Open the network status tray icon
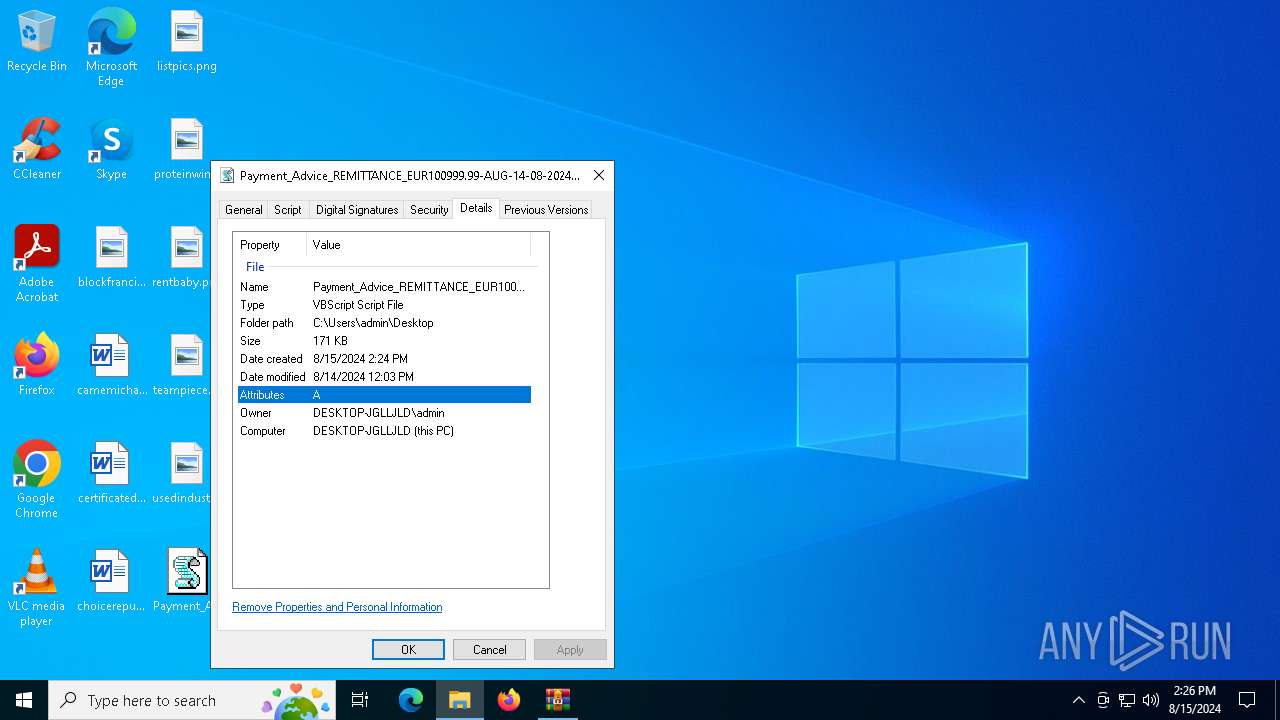This screenshot has height=720, width=1280. pos(1127,700)
